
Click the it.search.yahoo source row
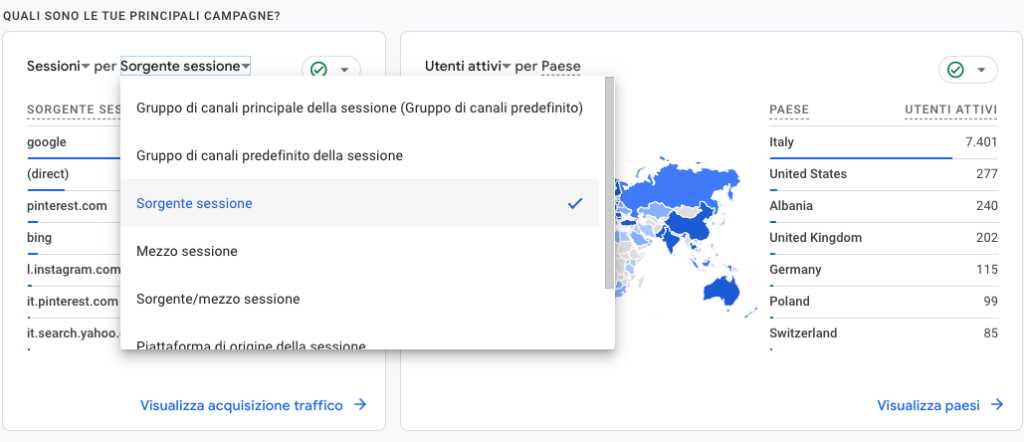(73, 334)
